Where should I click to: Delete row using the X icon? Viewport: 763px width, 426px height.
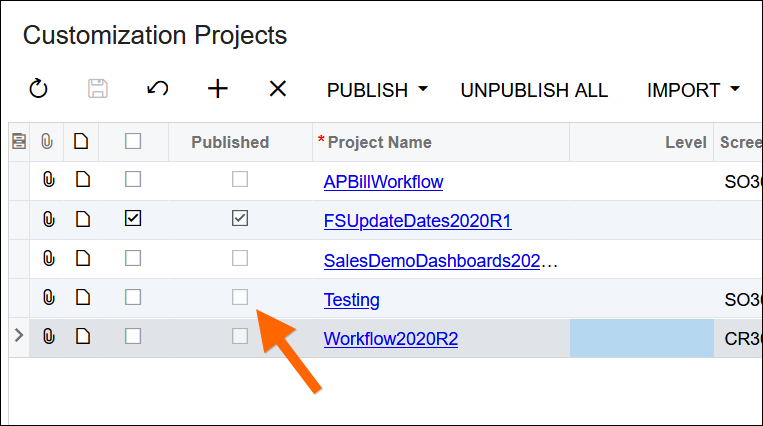pyautogui.click(x=278, y=89)
